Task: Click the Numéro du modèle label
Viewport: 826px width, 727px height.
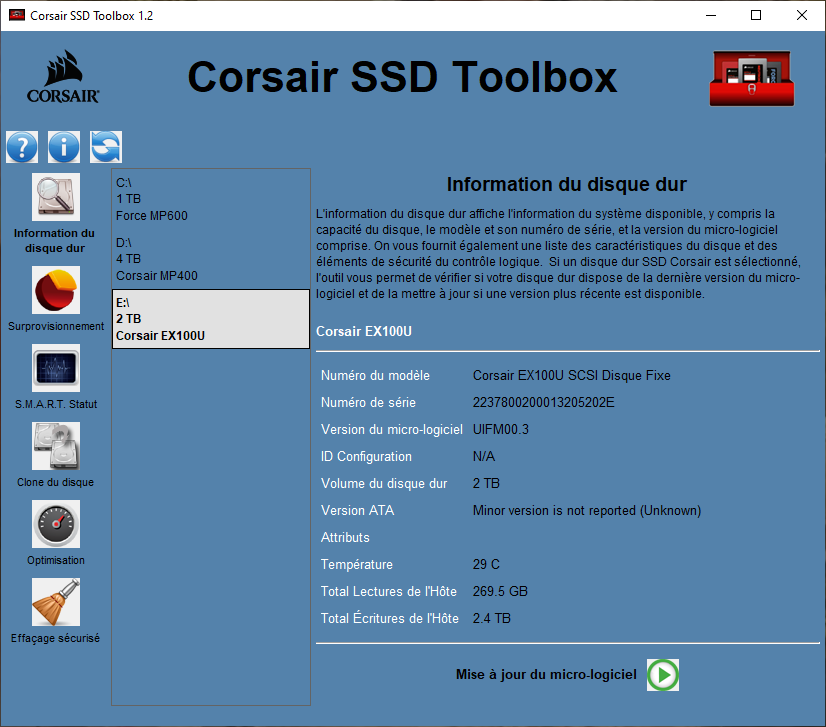Action: click(375, 376)
